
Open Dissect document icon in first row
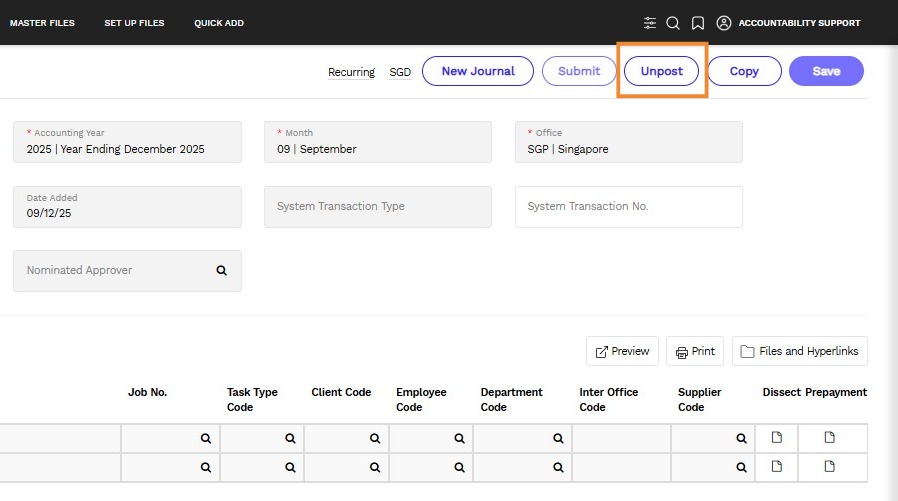(x=777, y=437)
